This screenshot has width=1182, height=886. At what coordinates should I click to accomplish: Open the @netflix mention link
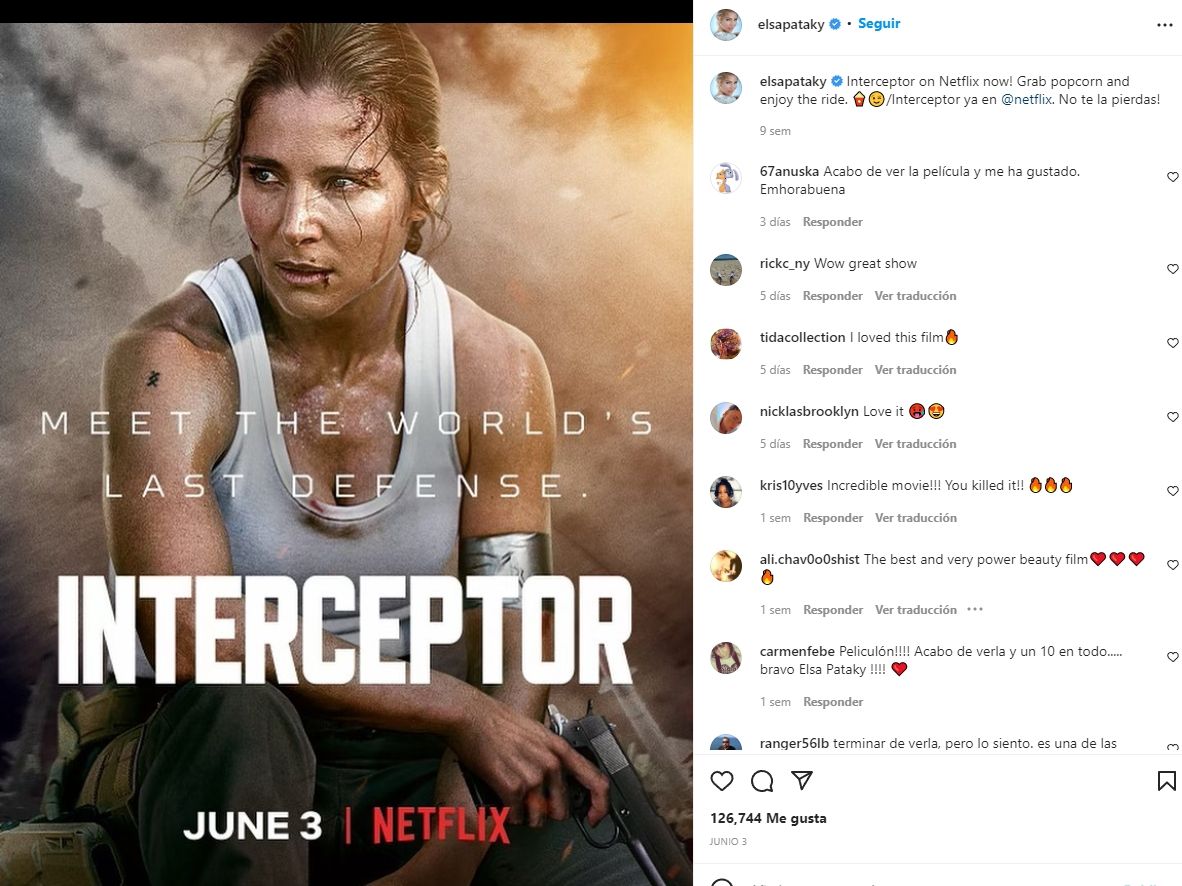click(1026, 100)
